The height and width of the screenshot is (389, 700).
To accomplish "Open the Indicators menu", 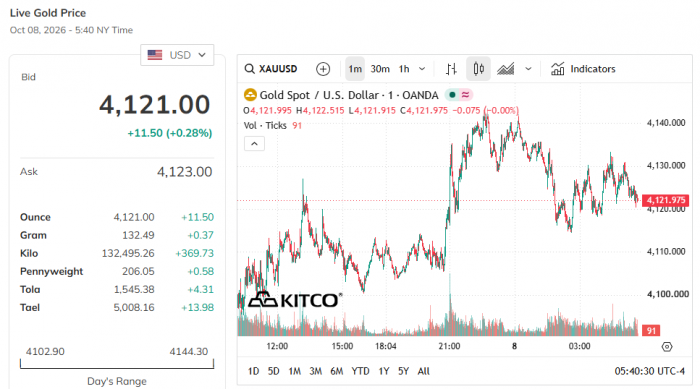I will [583, 69].
